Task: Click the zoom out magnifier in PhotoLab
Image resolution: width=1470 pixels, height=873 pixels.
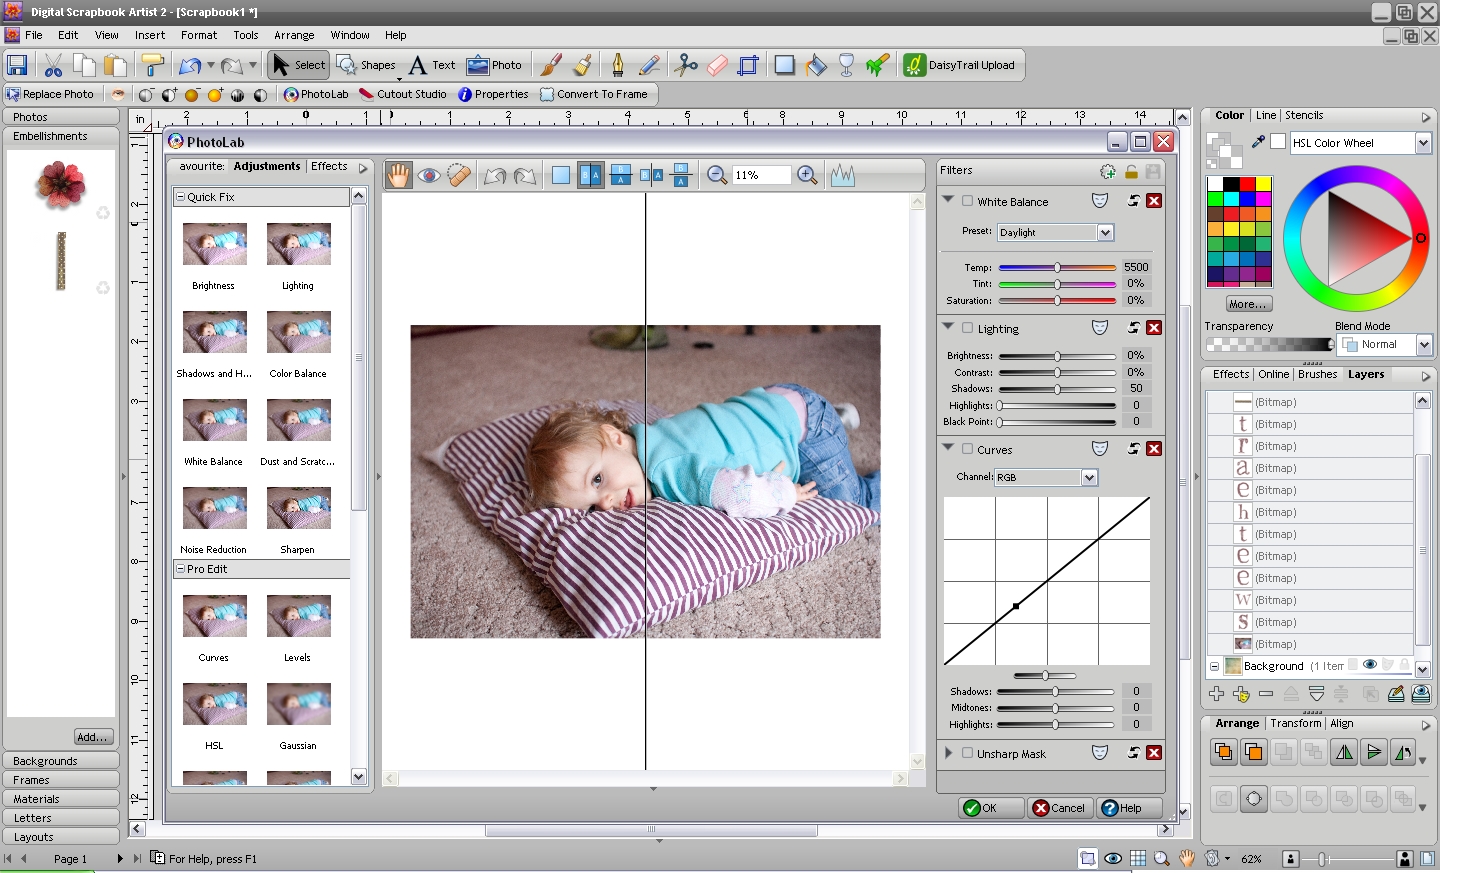Action: coord(716,175)
